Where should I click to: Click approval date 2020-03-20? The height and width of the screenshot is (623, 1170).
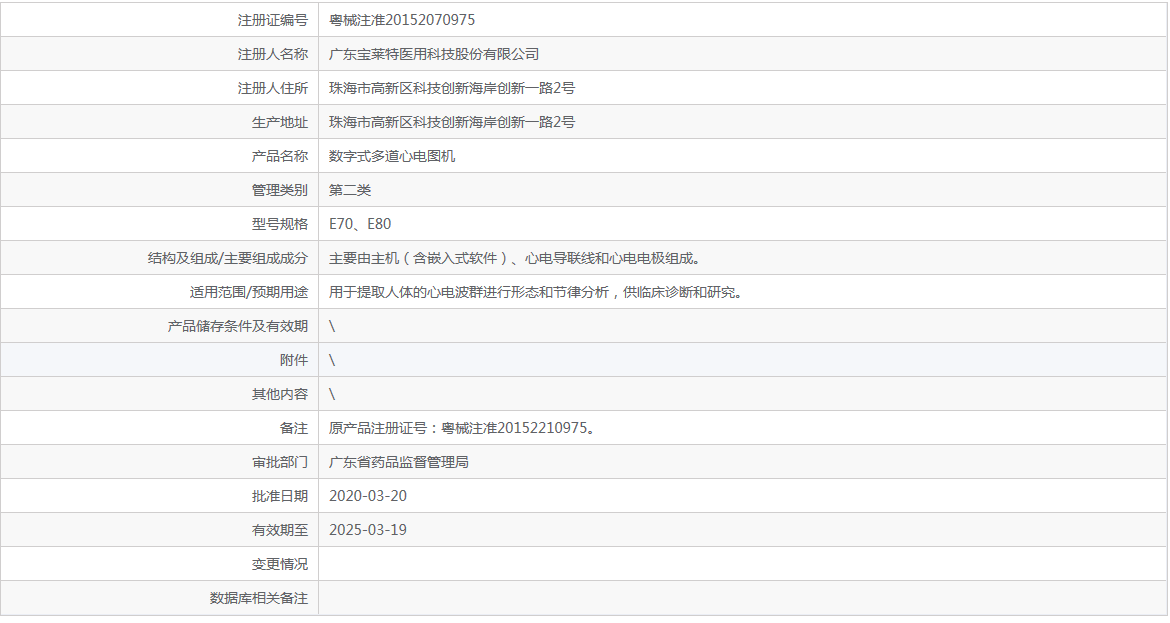click(366, 495)
